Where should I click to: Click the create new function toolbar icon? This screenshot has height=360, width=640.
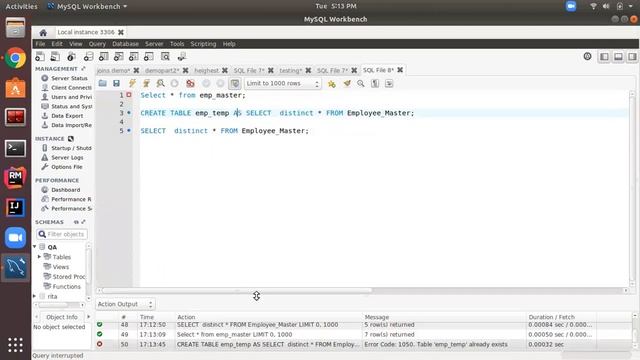click(149, 57)
